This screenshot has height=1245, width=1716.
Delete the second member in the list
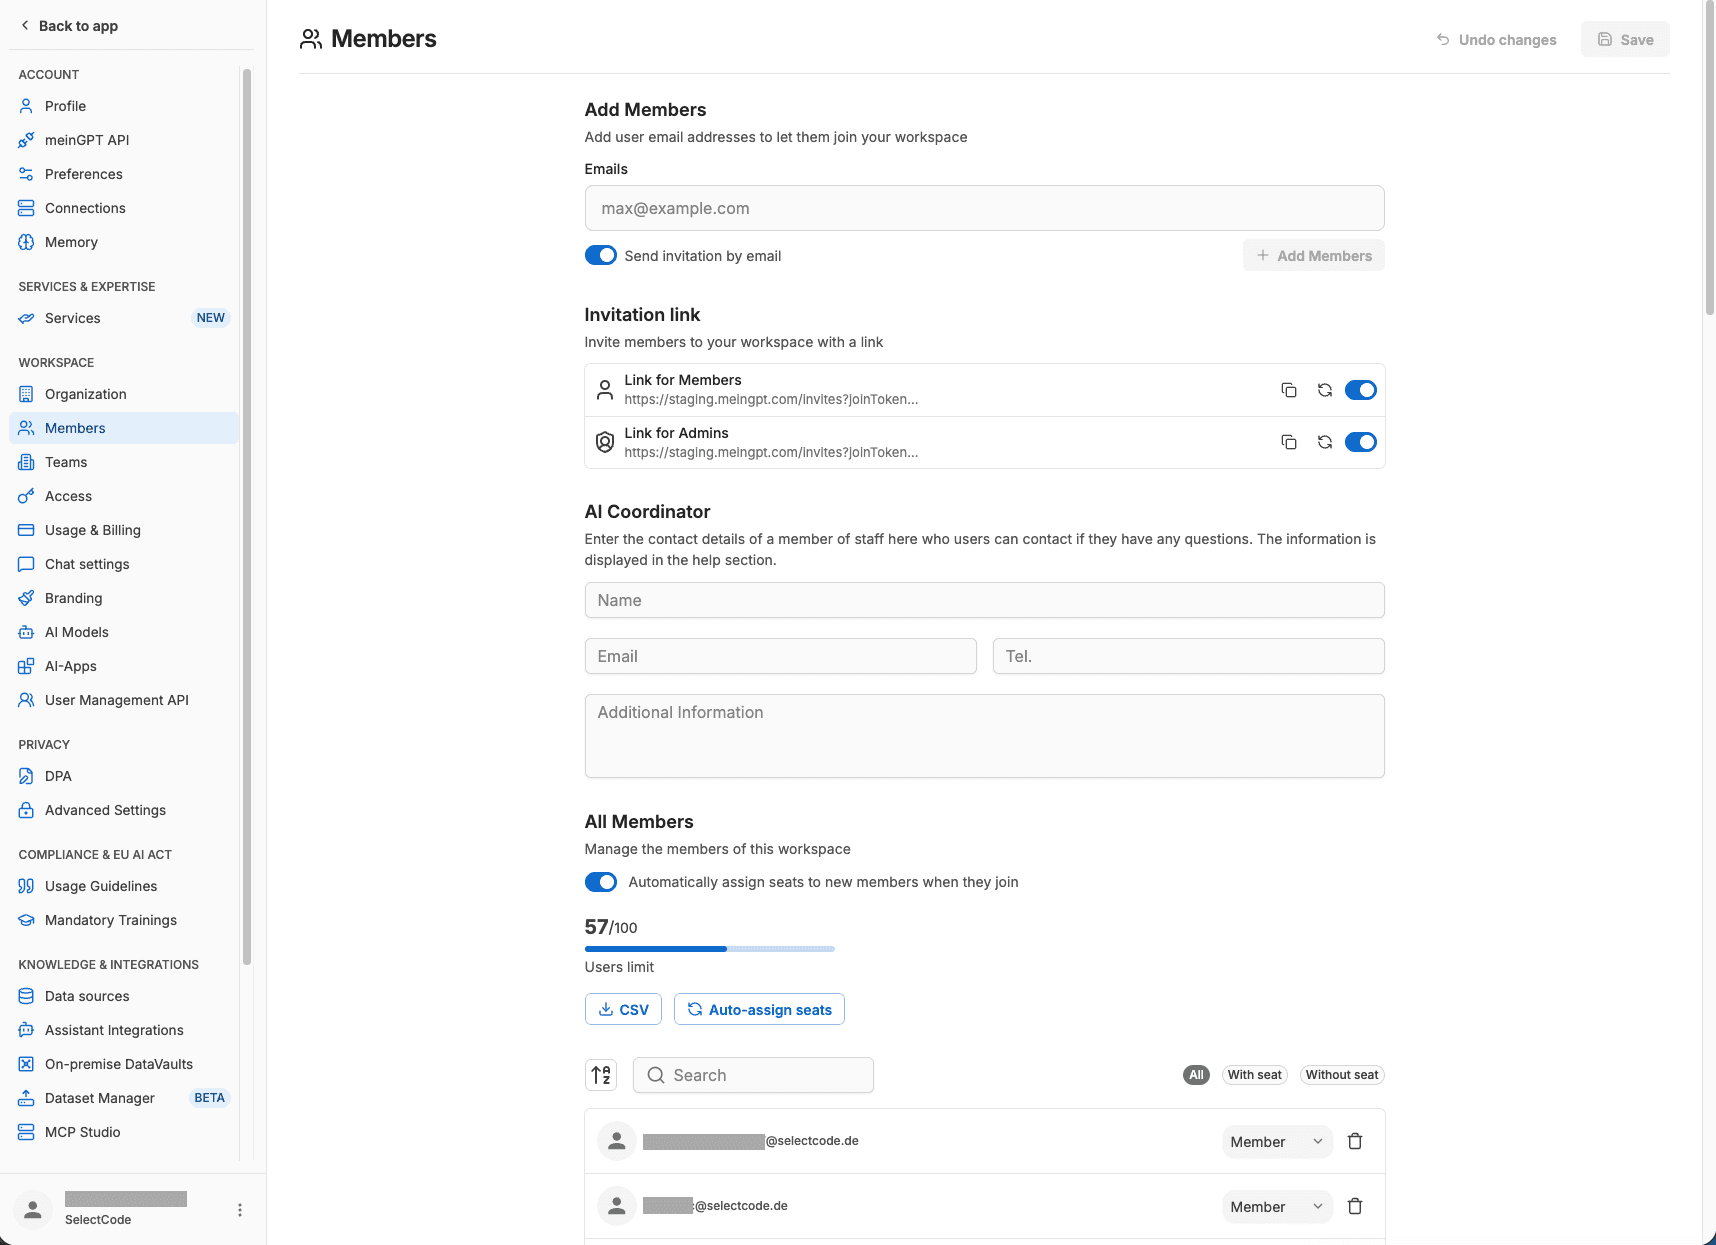click(1355, 1206)
